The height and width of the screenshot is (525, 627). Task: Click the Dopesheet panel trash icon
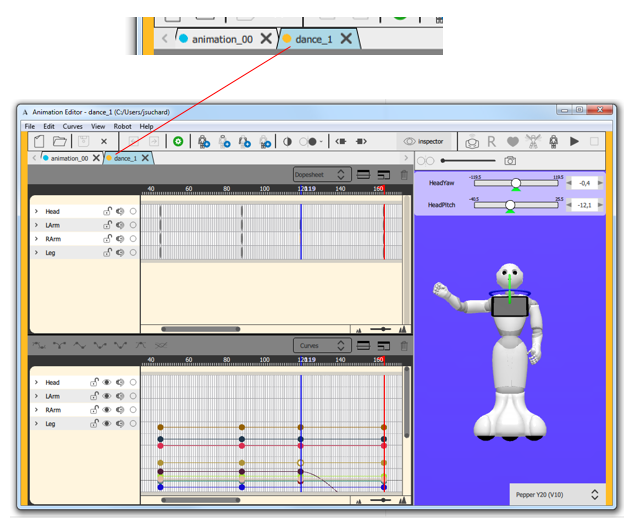click(404, 175)
